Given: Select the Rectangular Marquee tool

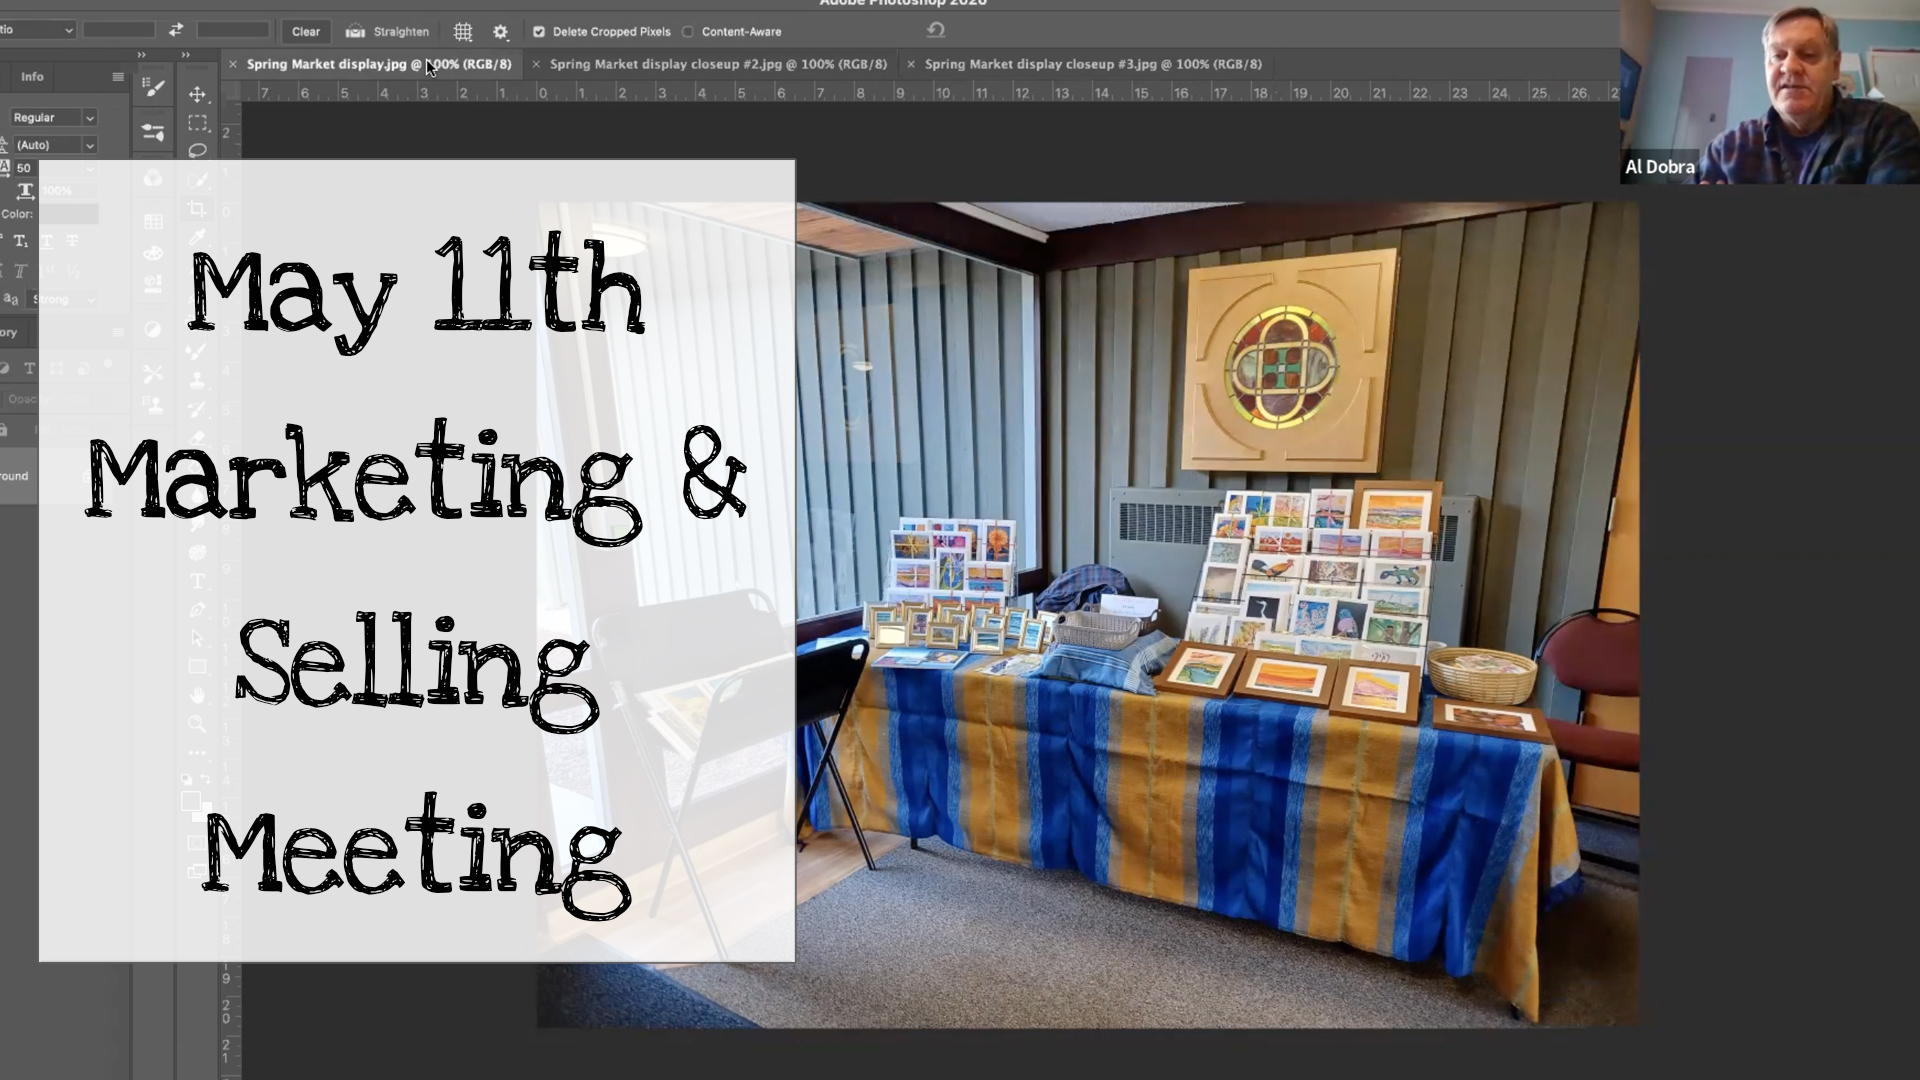Looking at the screenshot, I should [197, 123].
